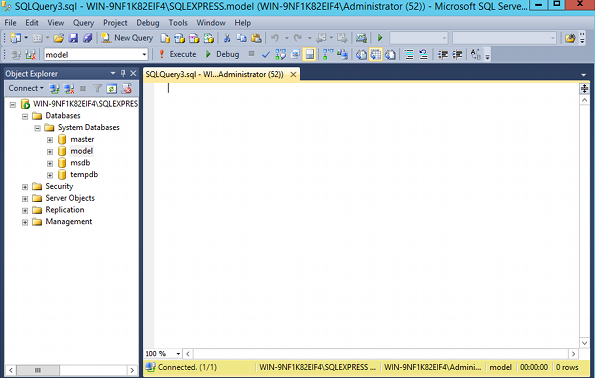The image size is (595, 378).
Task: Click the Connect button in Object Explorer
Action: point(26,88)
